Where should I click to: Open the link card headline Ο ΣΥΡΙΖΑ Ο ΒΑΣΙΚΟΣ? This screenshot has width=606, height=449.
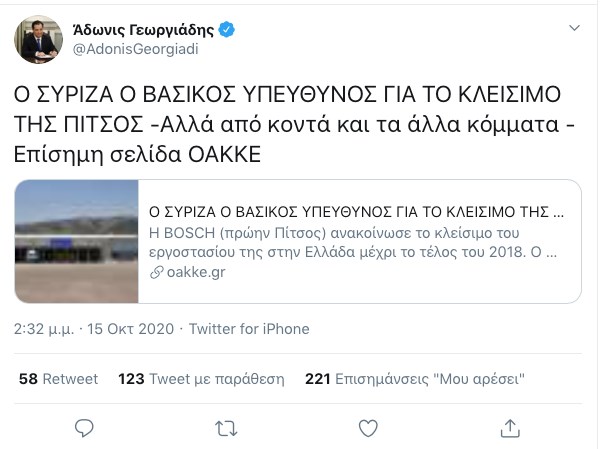click(x=356, y=212)
